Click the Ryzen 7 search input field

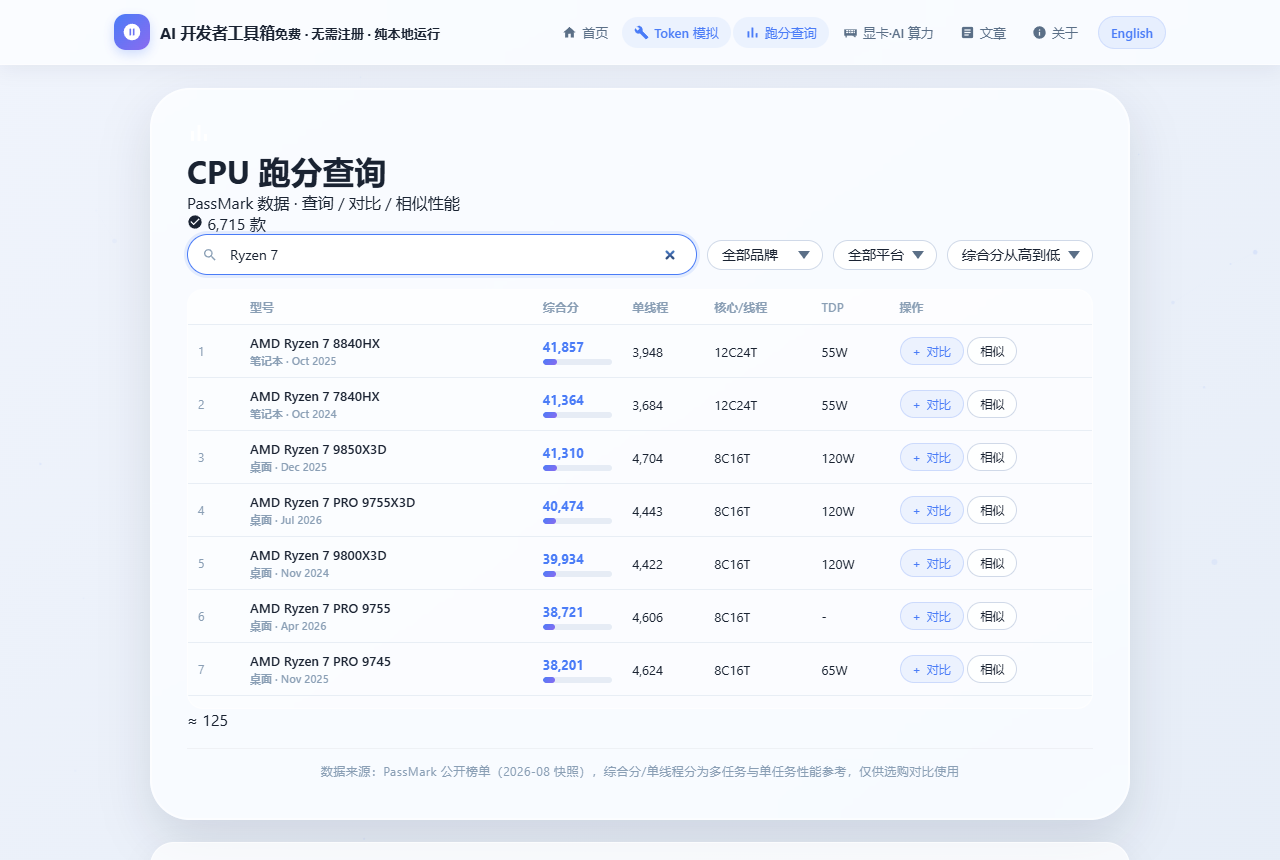click(x=442, y=255)
